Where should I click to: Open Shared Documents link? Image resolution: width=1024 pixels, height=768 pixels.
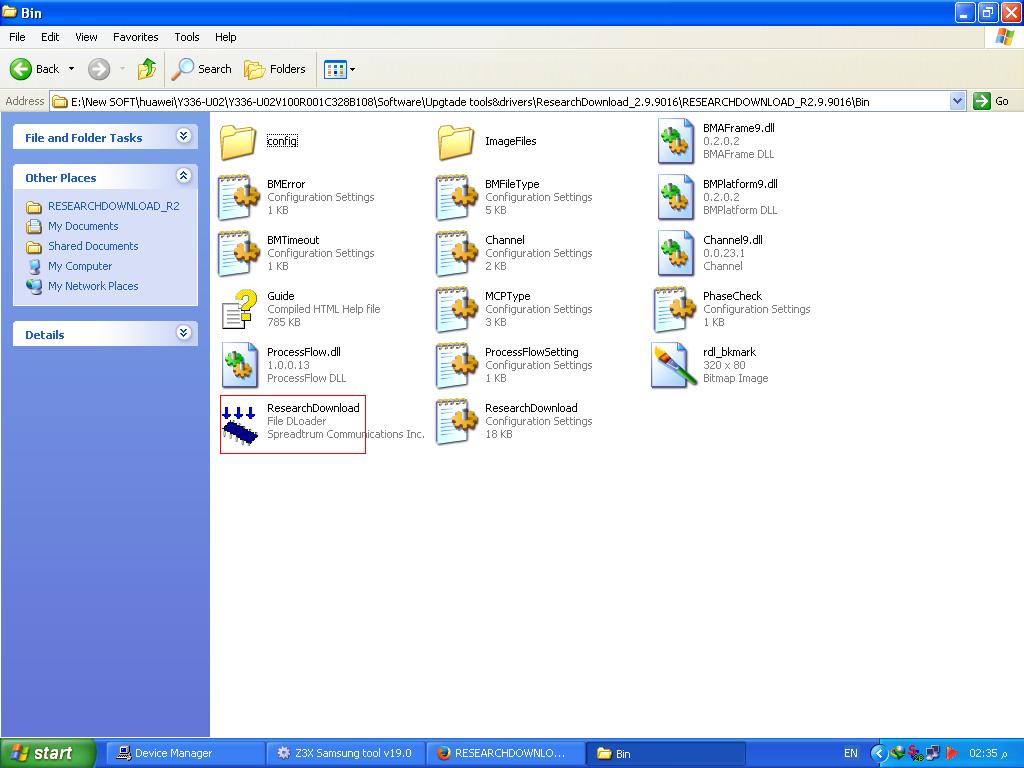(x=93, y=246)
